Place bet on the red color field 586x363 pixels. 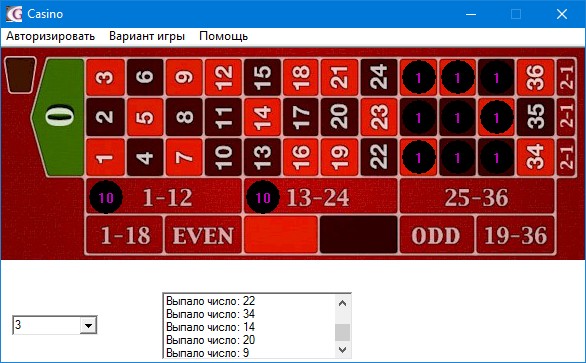click(x=281, y=235)
